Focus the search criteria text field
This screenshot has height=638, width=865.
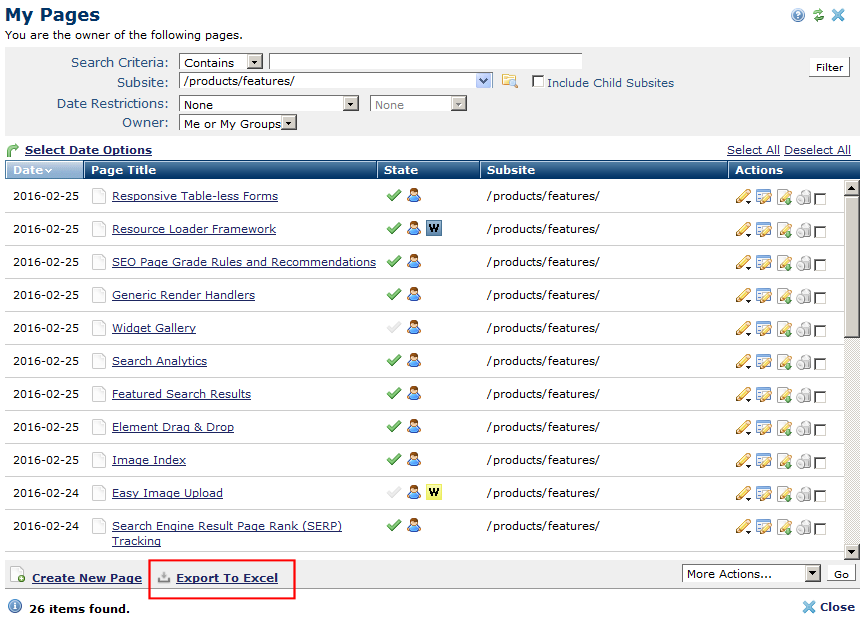pyautogui.click(x=425, y=62)
